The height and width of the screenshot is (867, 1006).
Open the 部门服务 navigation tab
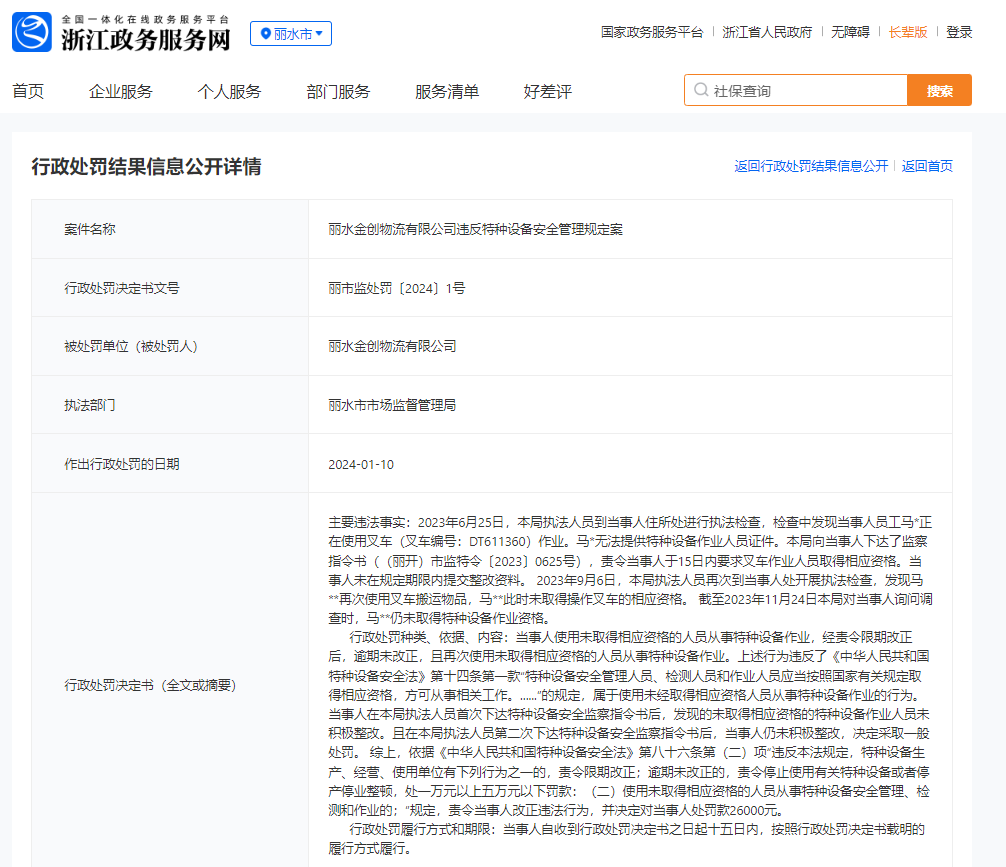pos(339,91)
